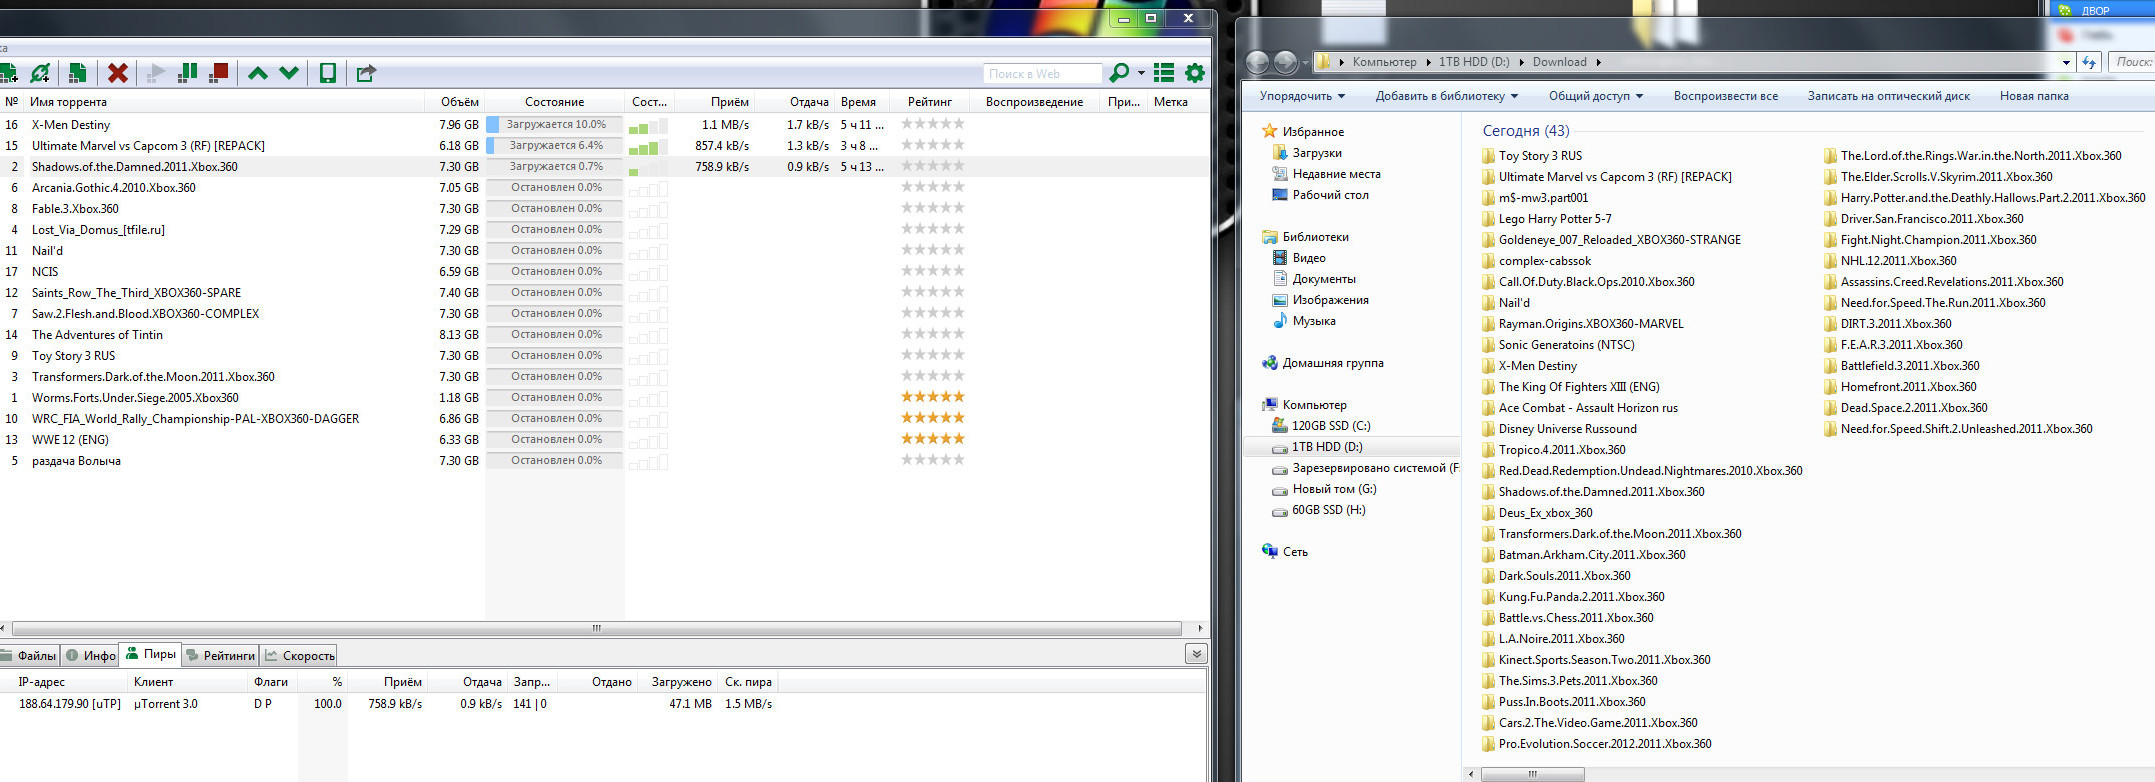The width and height of the screenshot is (2155, 782).
Task: Open the Скорость tab
Action: [299, 656]
